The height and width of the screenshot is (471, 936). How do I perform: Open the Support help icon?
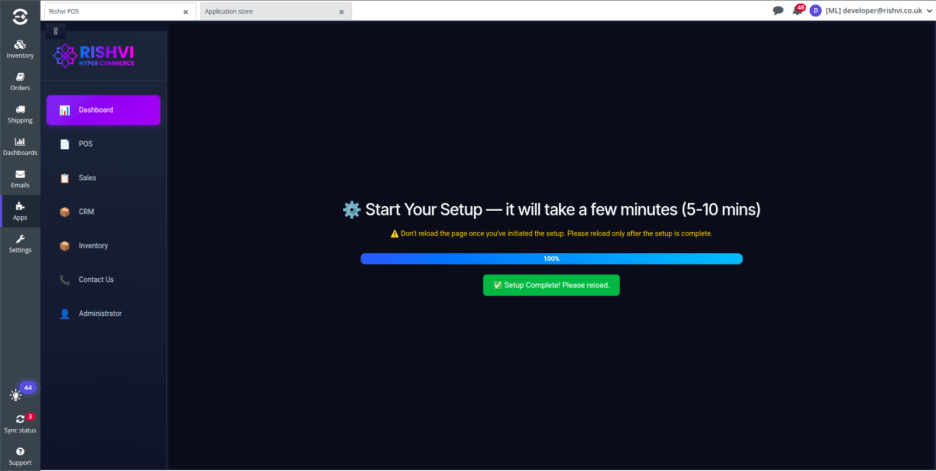coord(20,456)
